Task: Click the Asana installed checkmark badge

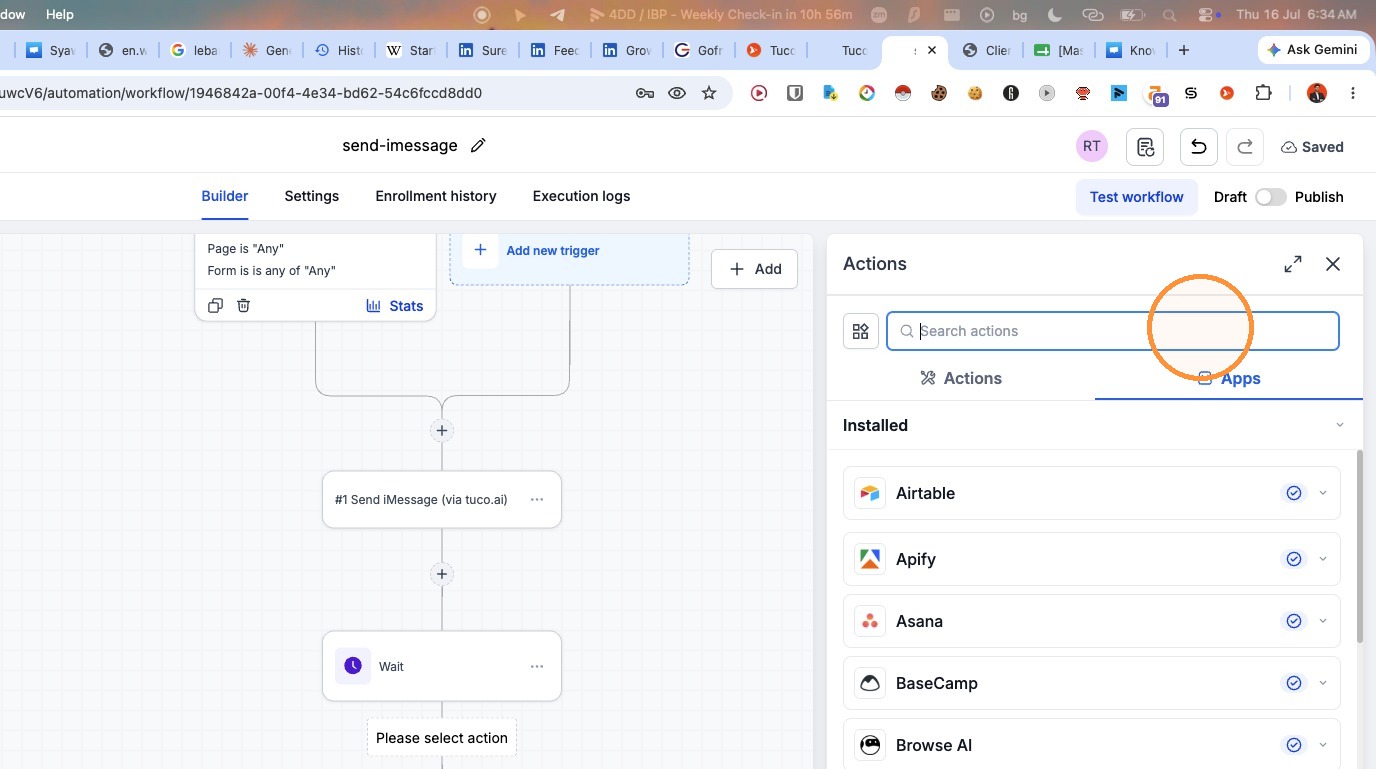Action: click(x=1294, y=621)
